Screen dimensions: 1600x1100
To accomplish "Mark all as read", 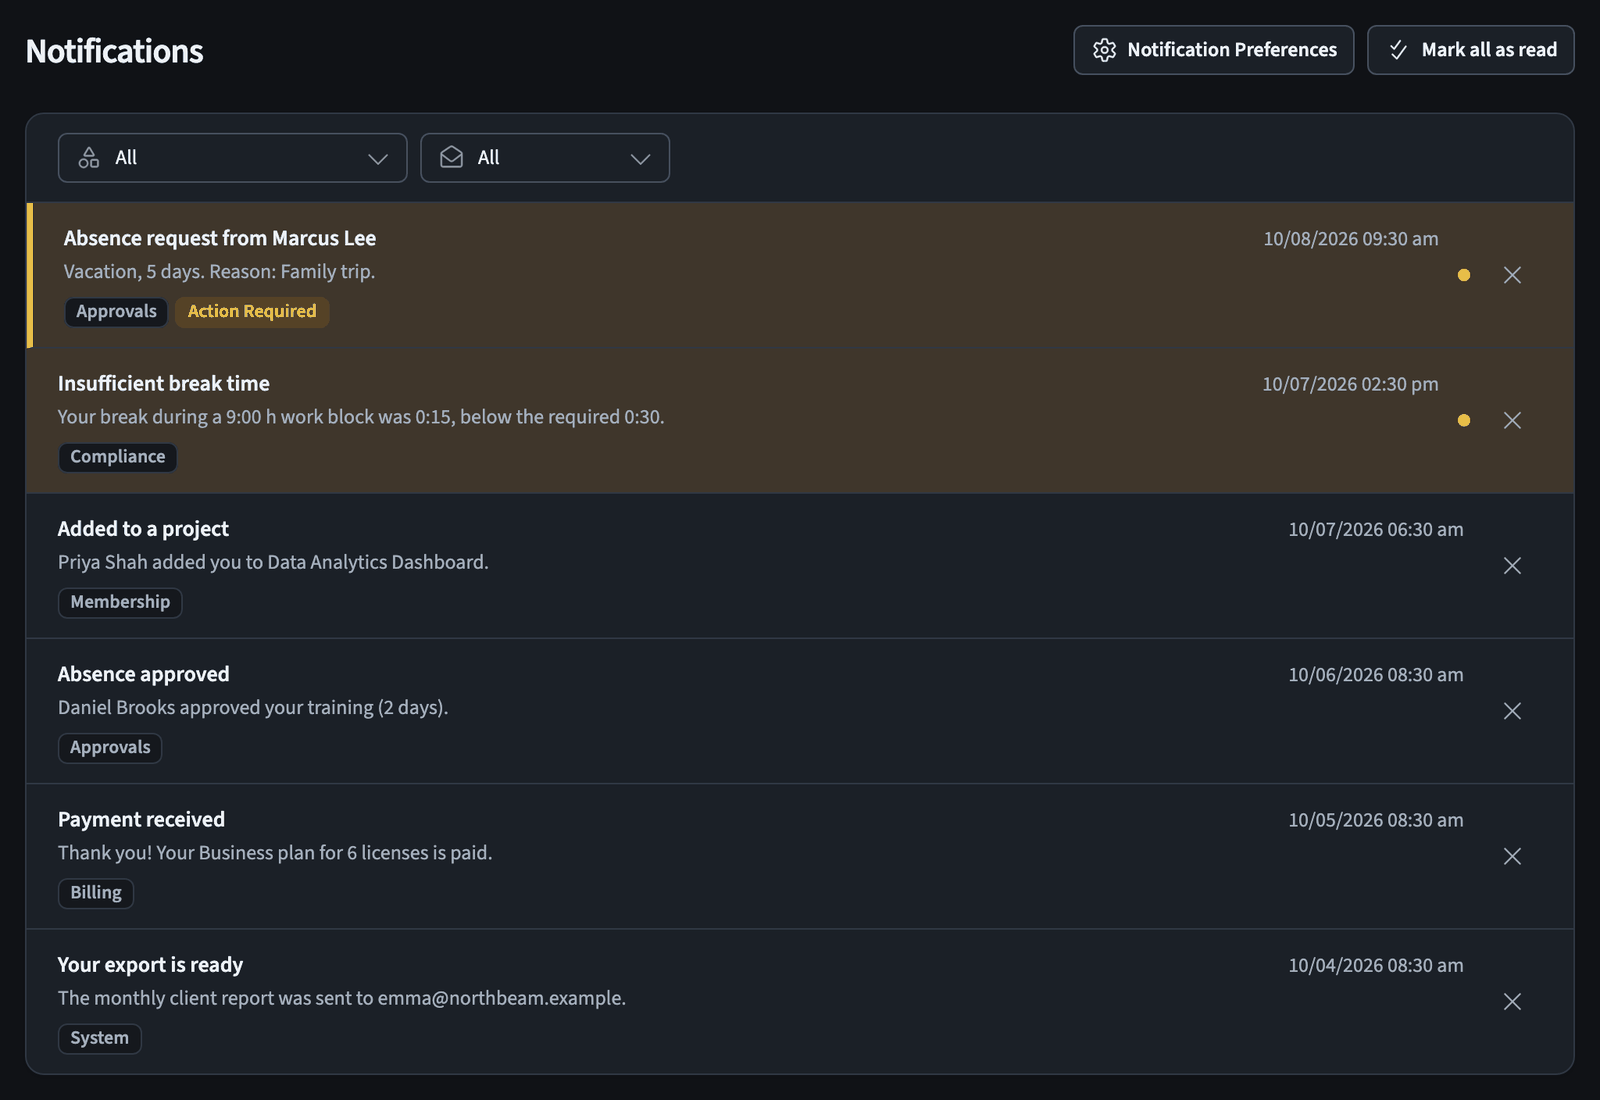I will (1470, 50).
